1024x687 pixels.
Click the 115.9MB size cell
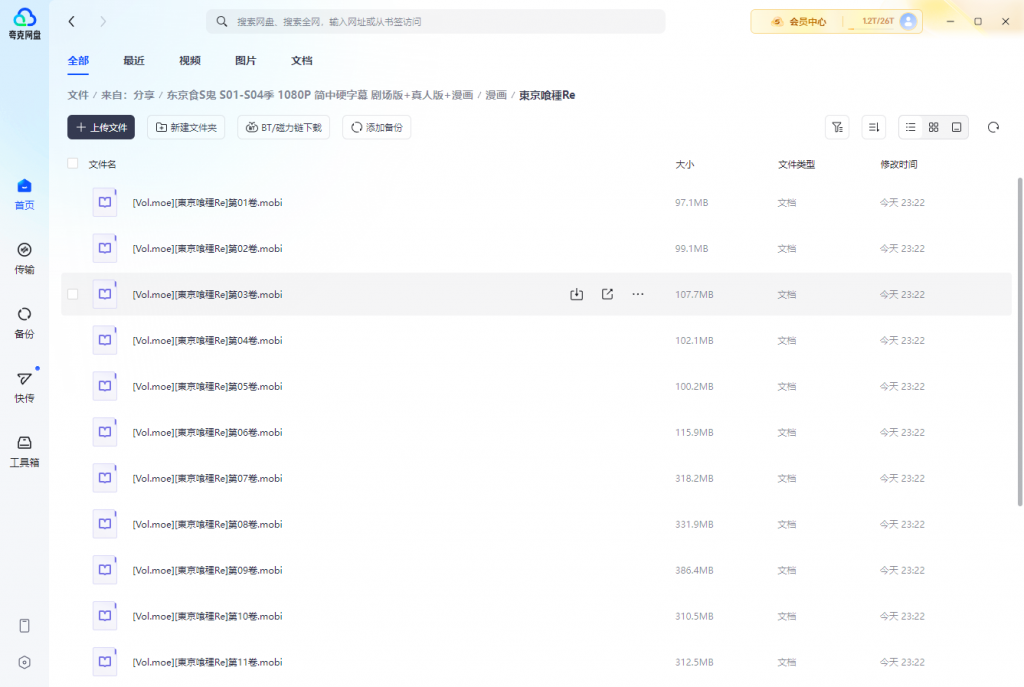click(x=694, y=432)
